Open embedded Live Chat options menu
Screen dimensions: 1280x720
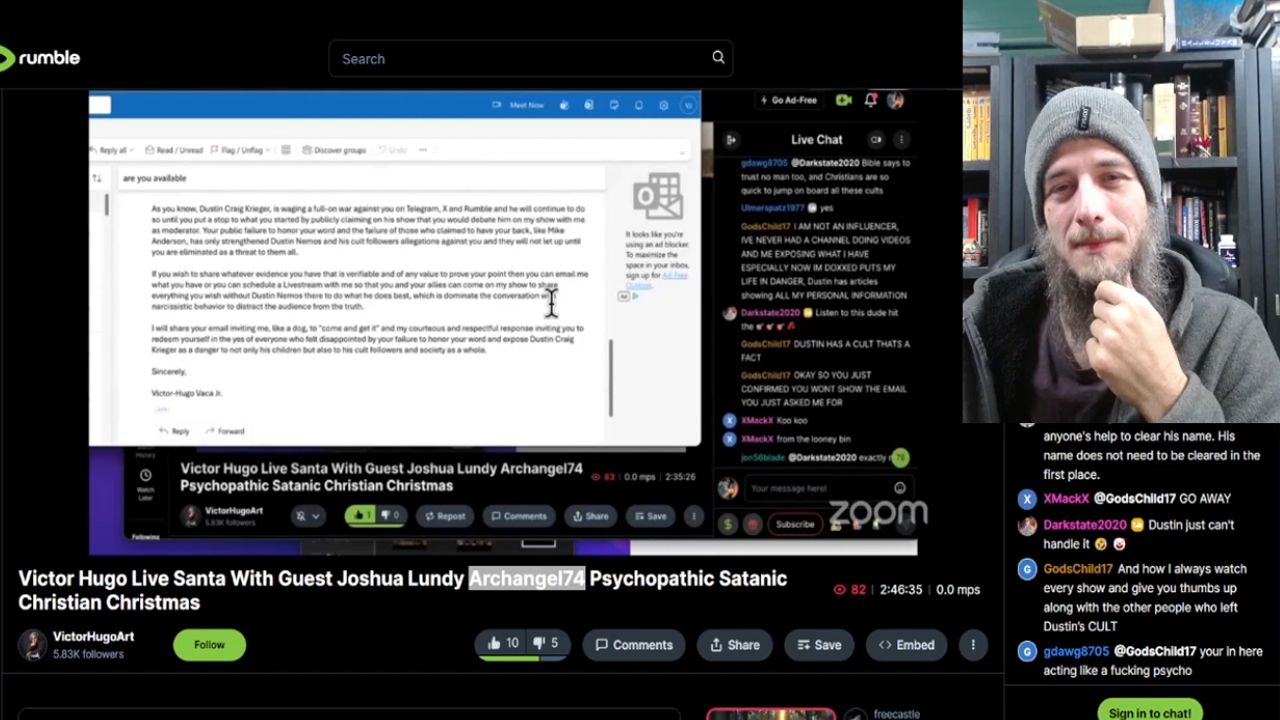(x=901, y=140)
